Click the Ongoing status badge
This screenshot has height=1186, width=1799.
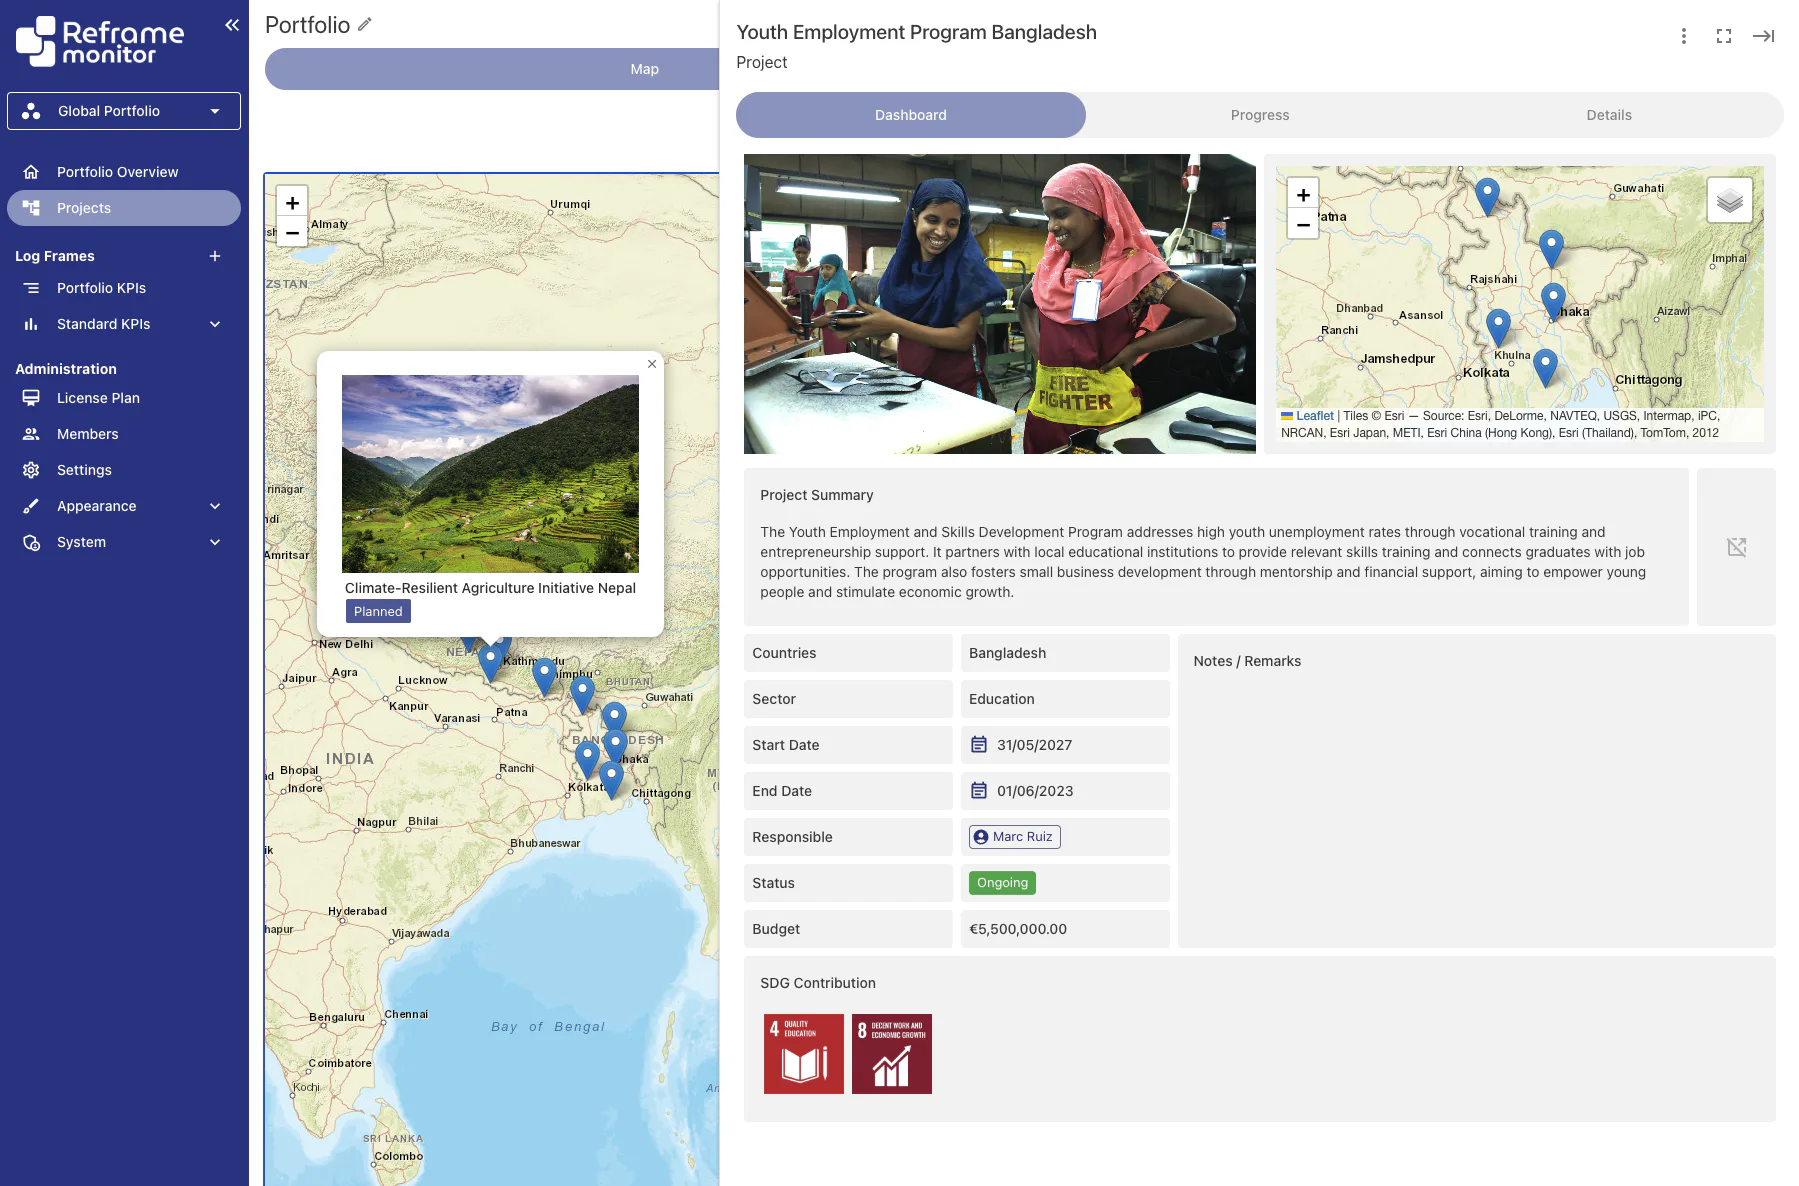click(x=1002, y=883)
